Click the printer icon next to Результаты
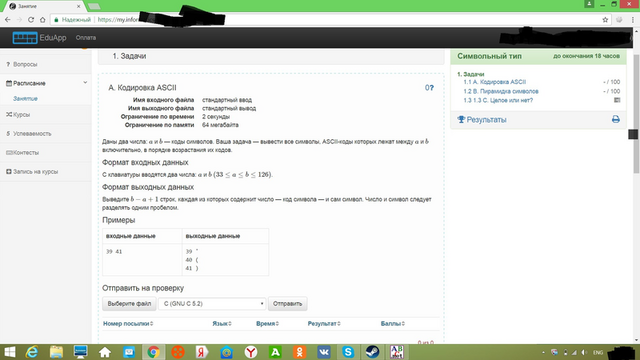This screenshot has width=640, height=360. [616, 119]
